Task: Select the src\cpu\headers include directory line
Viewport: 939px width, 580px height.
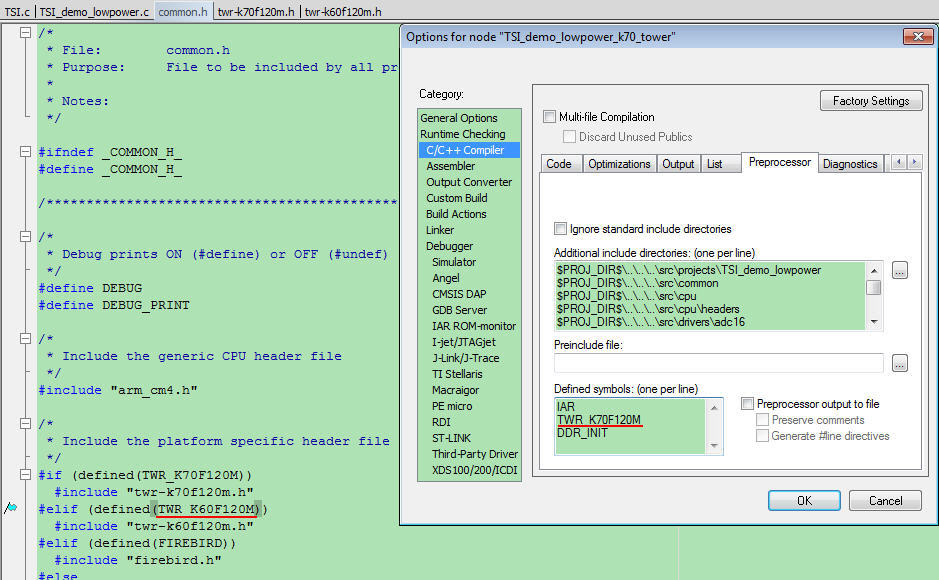Action: coord(647,309)
